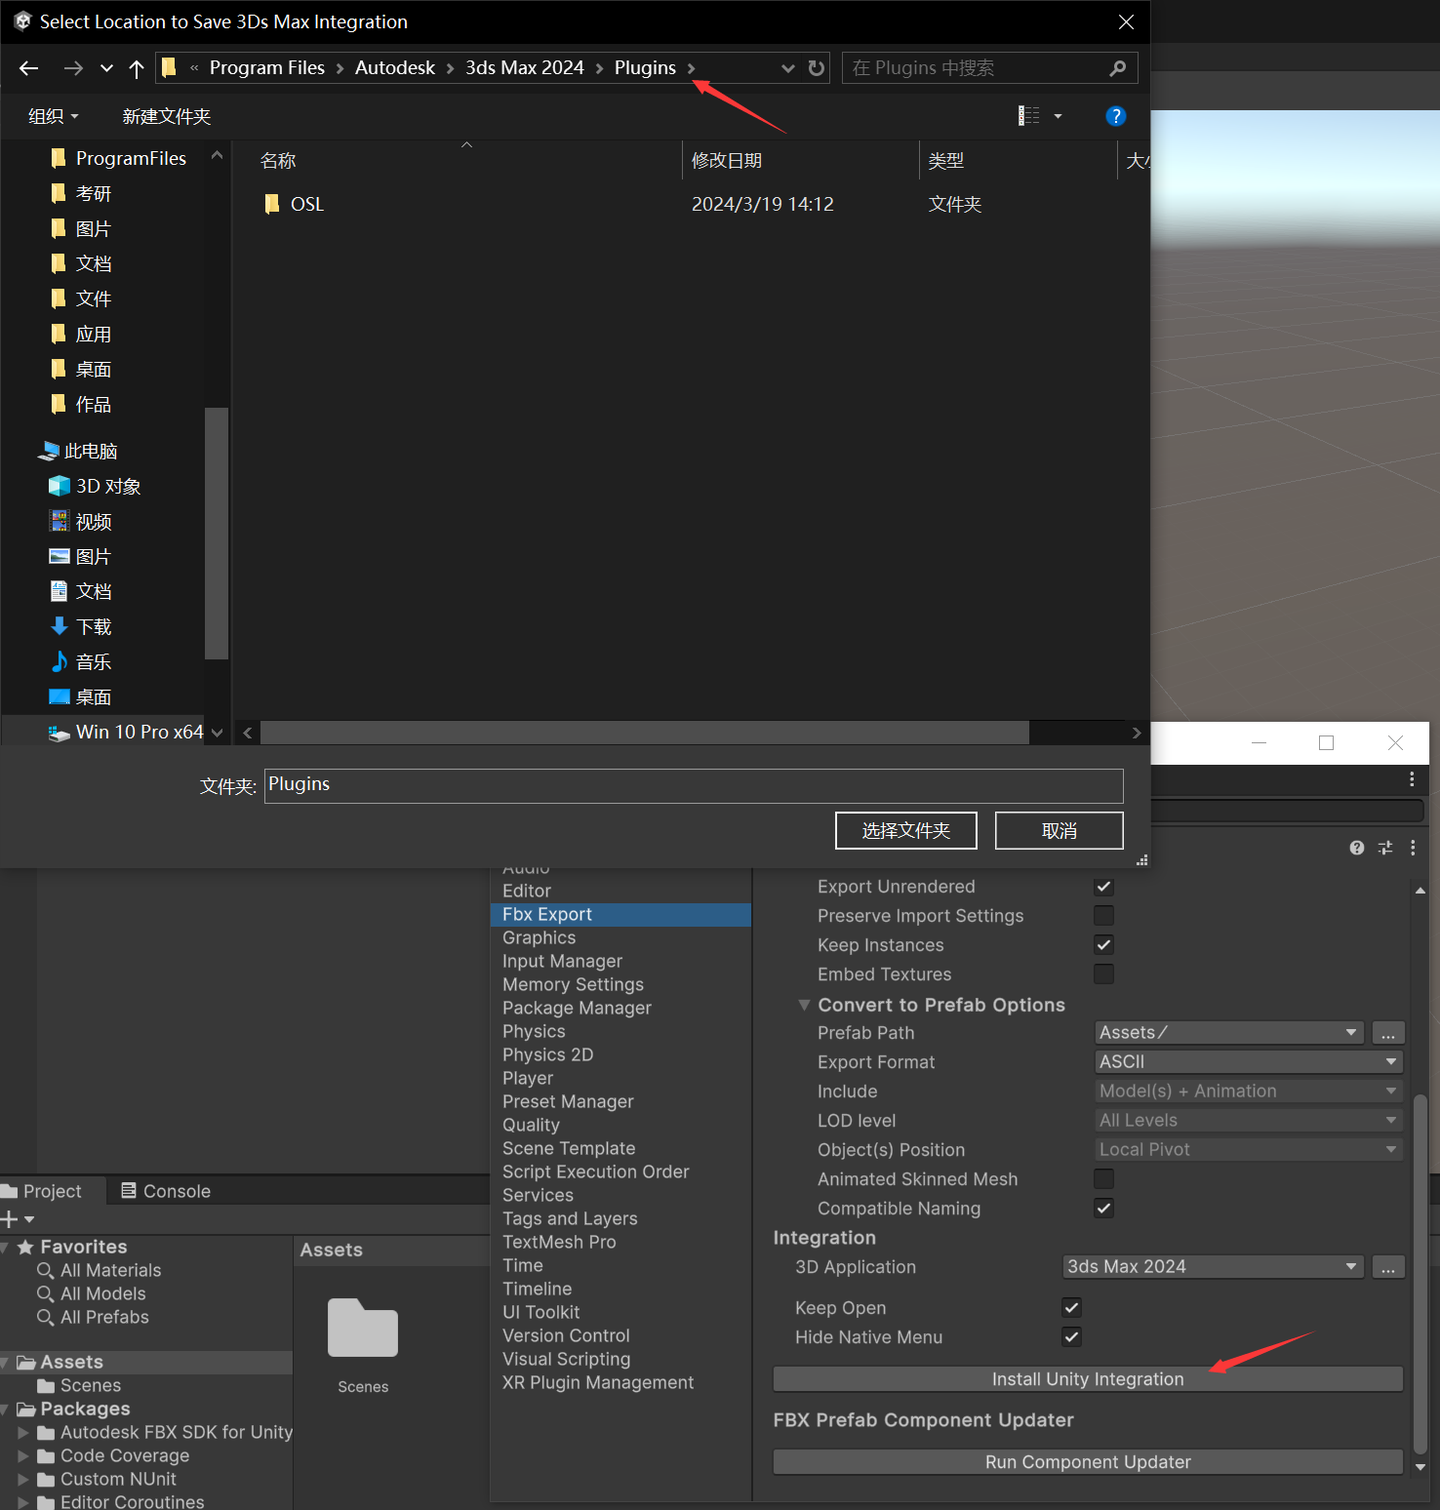This screenshot has height=1510, width=1440.
Task: Refresh the Plugins folder view
Action: [816, 67]
